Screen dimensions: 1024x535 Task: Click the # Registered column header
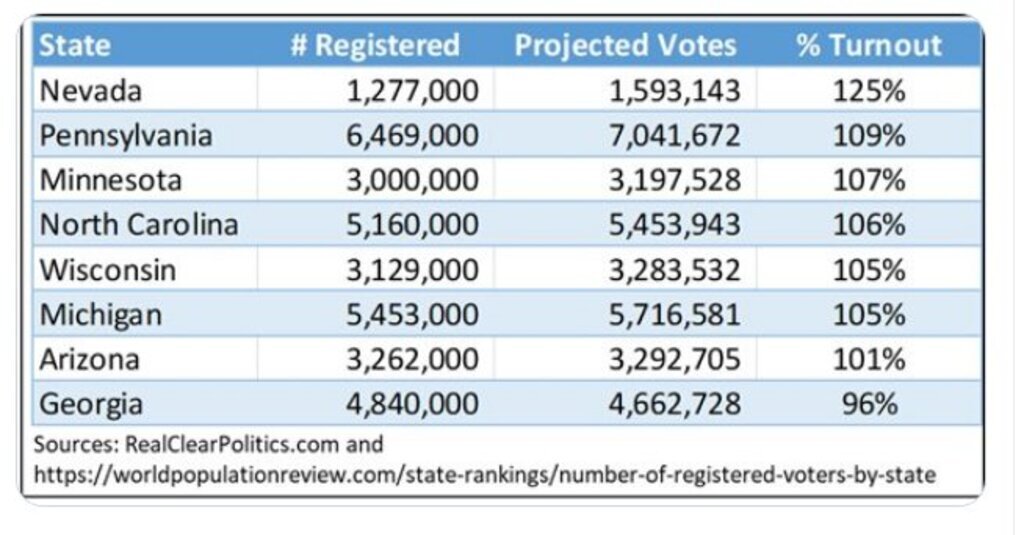coord(375,45)
